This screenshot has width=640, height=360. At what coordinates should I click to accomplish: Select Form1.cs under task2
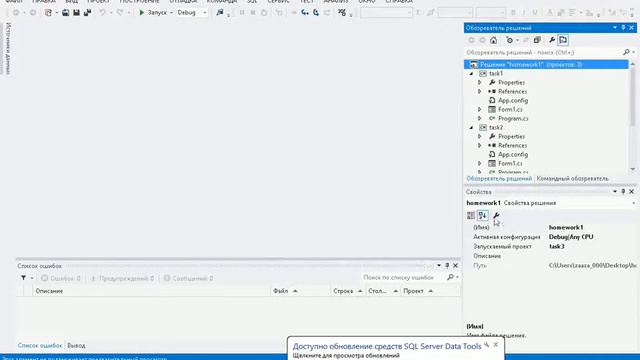(510, 163)
